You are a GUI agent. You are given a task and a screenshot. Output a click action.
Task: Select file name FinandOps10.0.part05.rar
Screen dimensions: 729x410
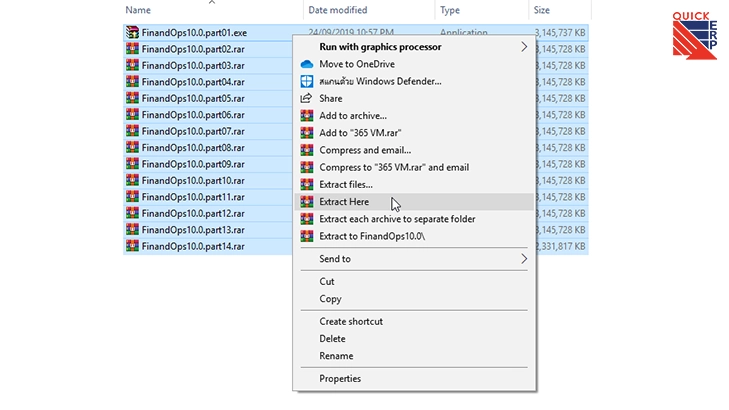[193, 98]
